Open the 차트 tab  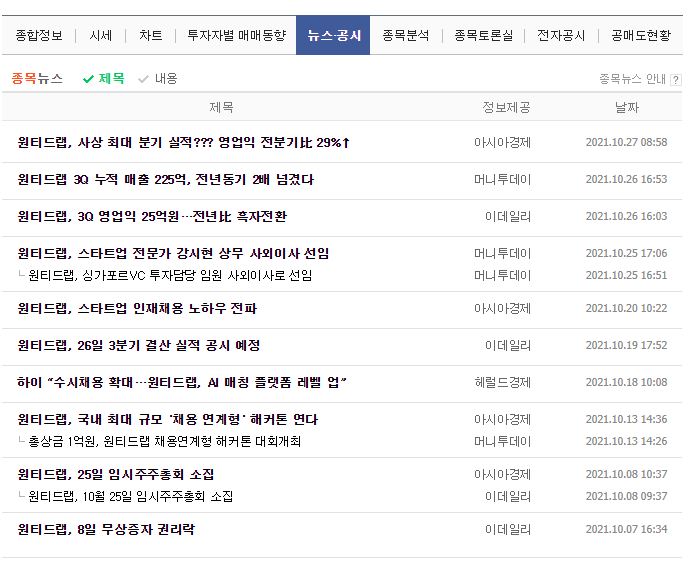point(151,35)
